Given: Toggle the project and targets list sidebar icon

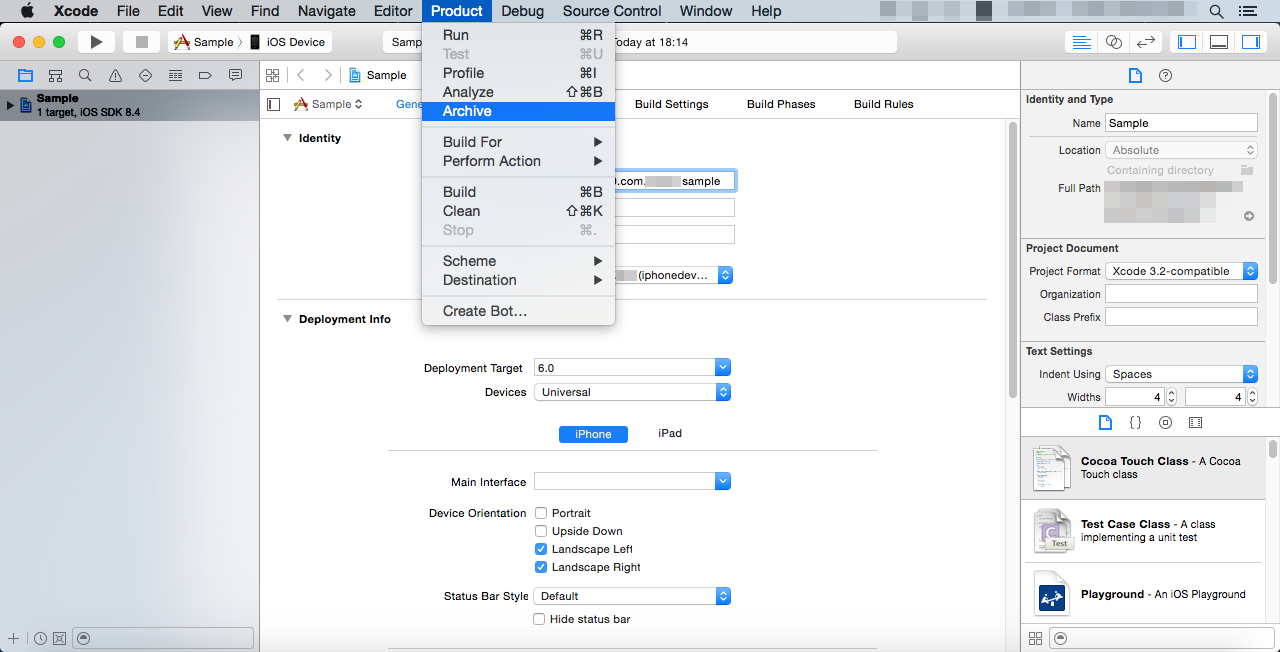Looking at the screenshot, I should pyautogui.click(x=274, y=104).
